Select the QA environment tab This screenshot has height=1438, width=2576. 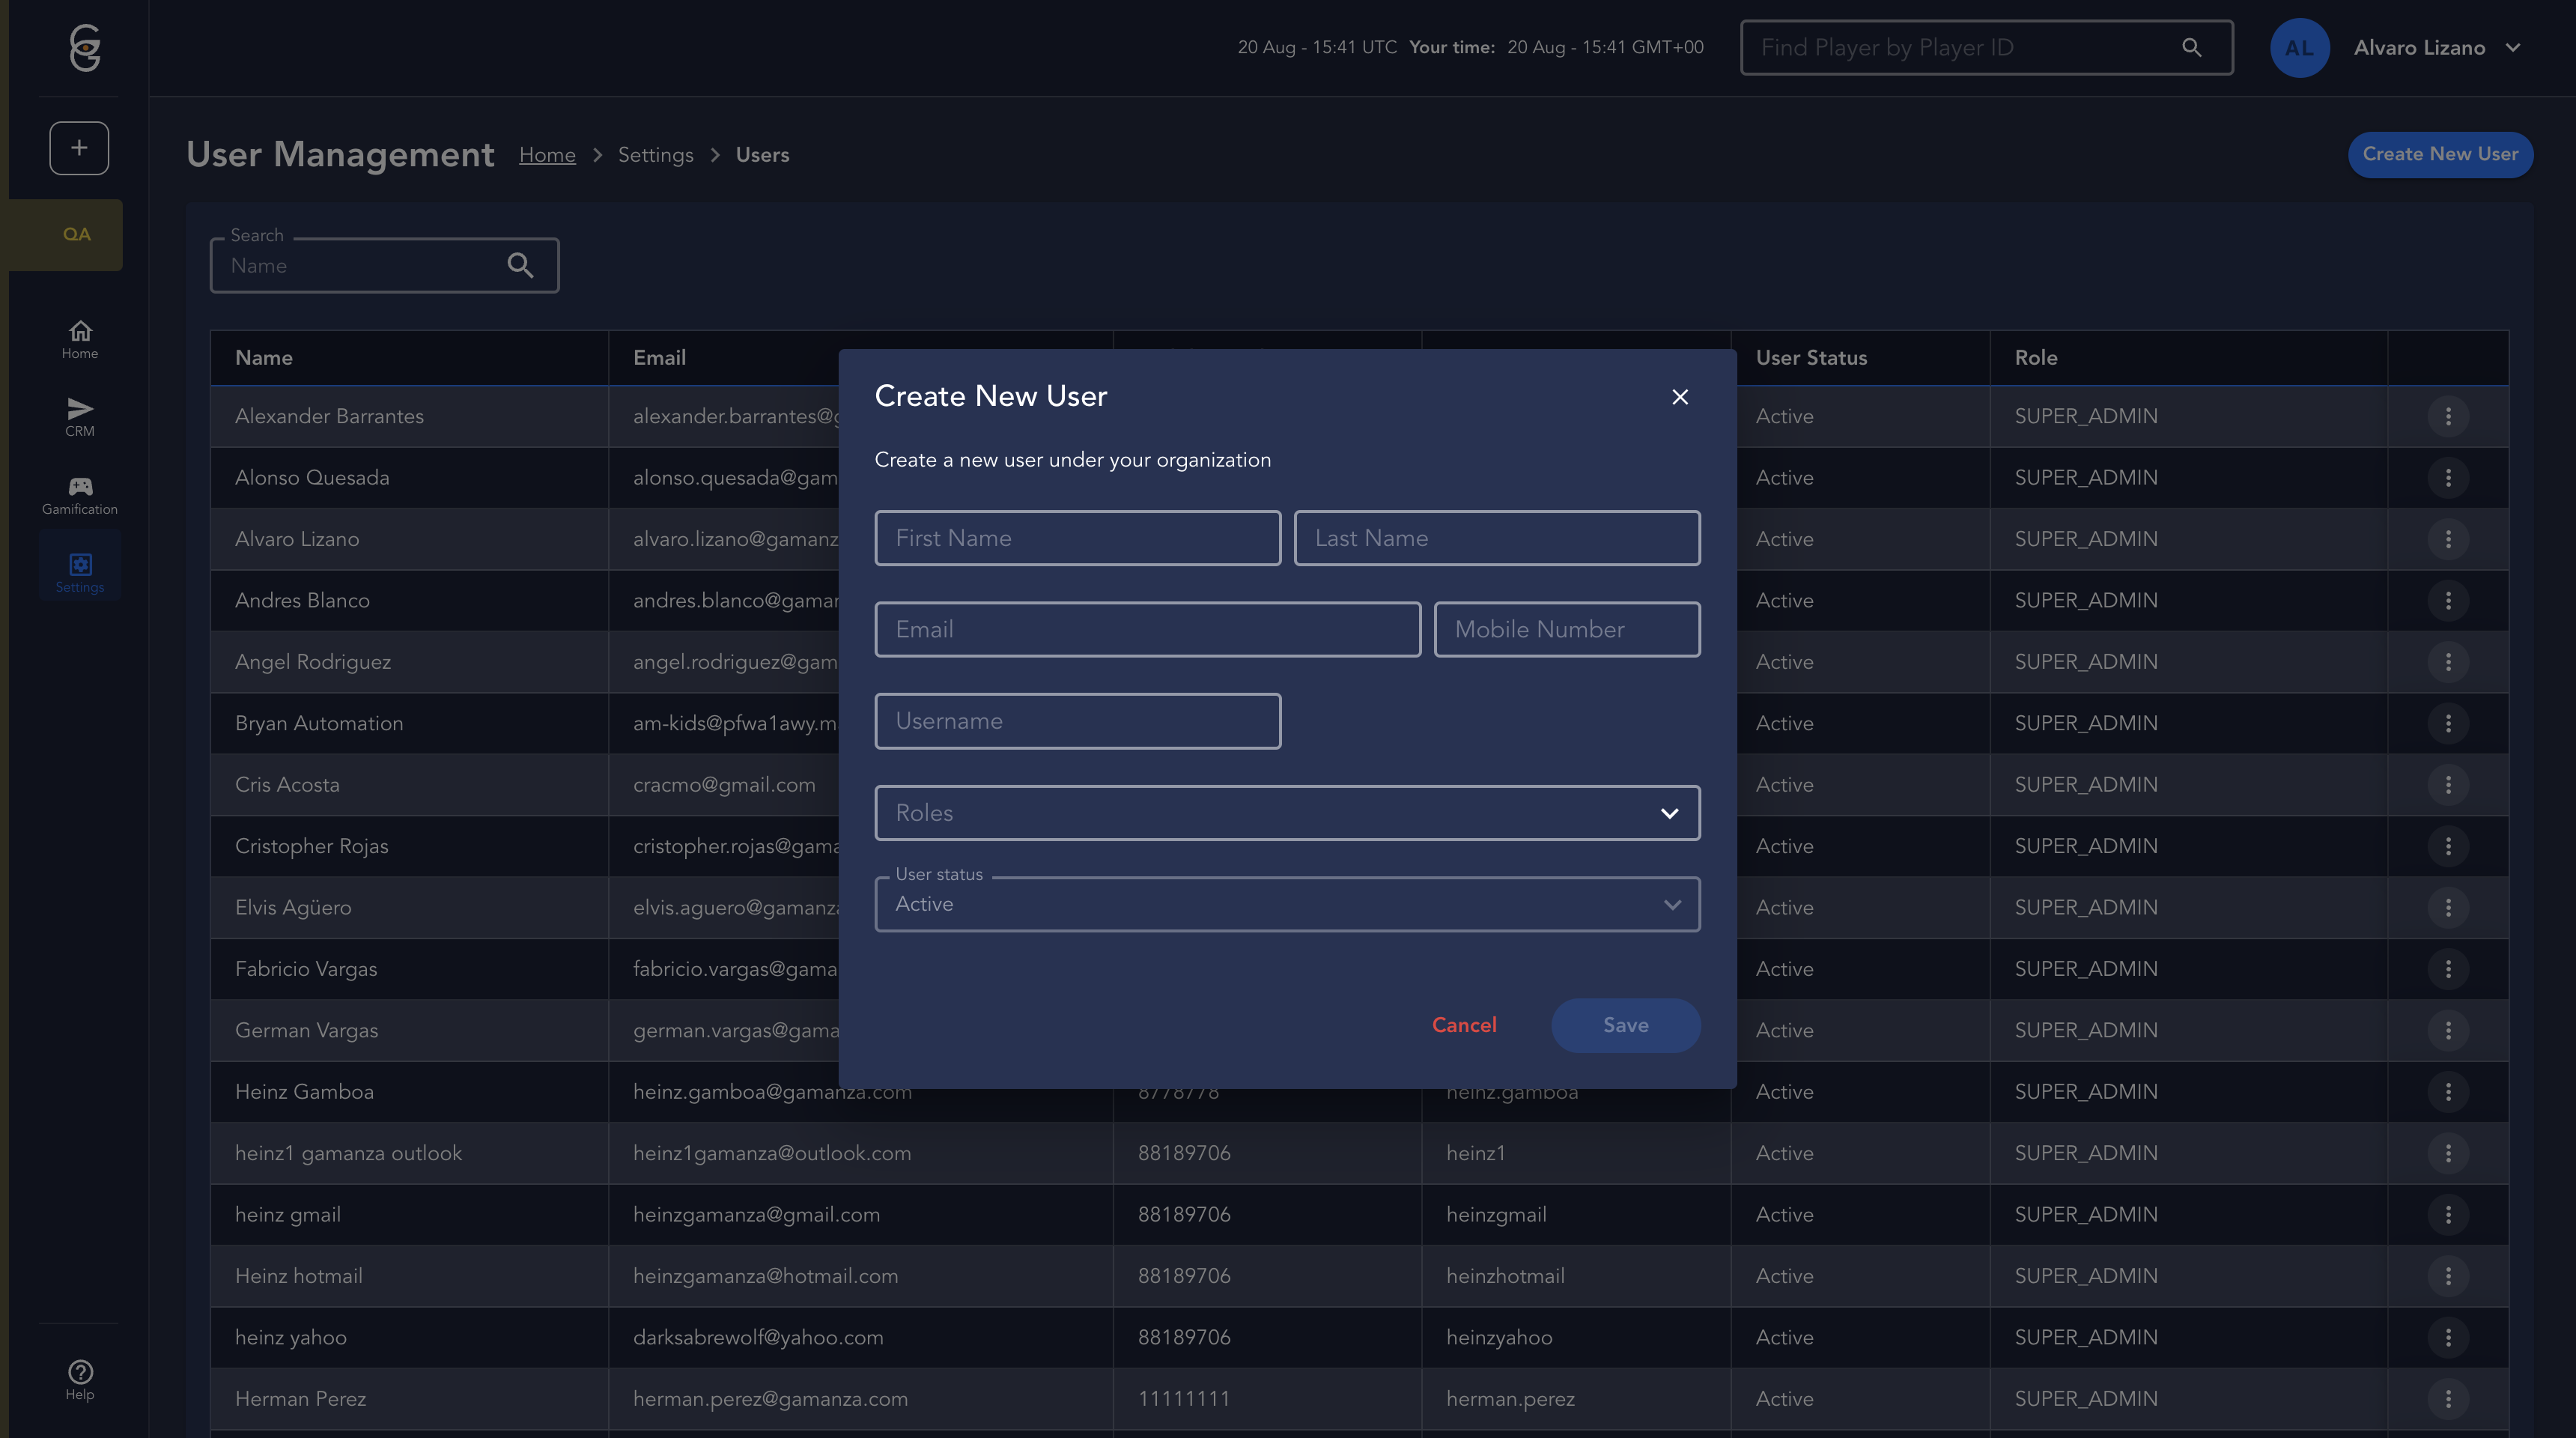coord(76,234)
